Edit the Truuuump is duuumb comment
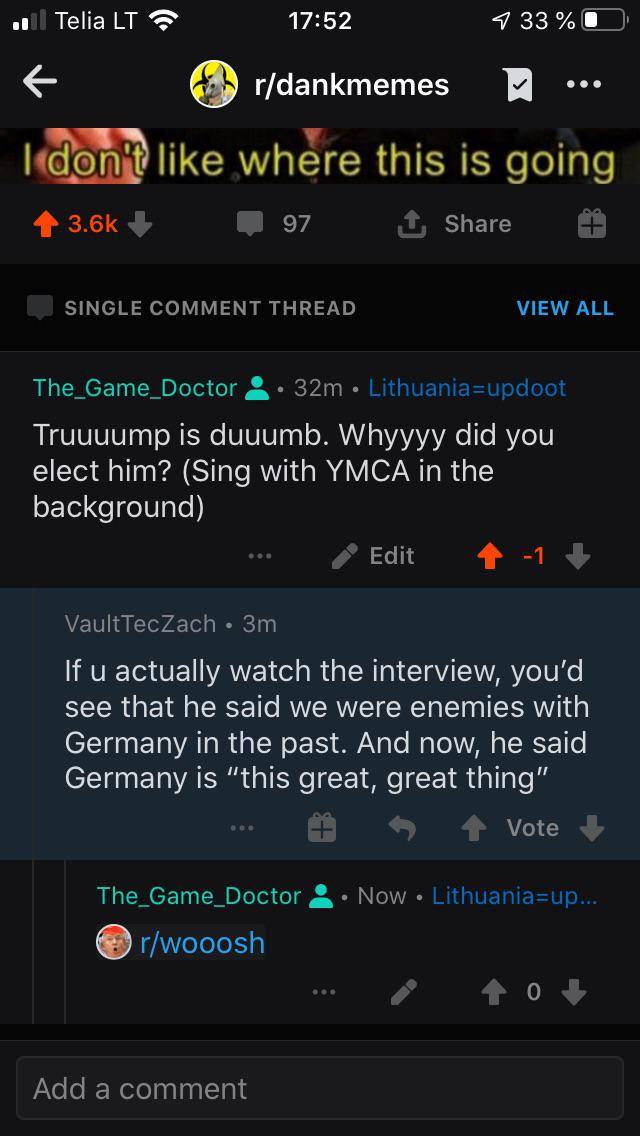 click(373, 556)
